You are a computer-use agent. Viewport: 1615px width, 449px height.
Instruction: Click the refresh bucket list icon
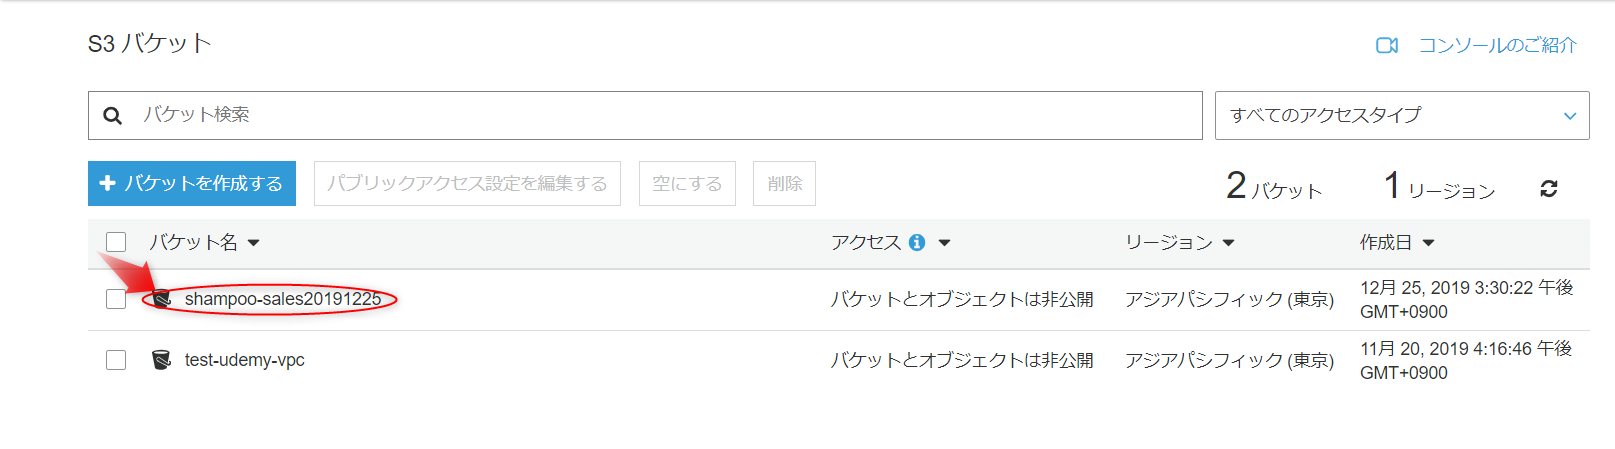point(1549,188)
